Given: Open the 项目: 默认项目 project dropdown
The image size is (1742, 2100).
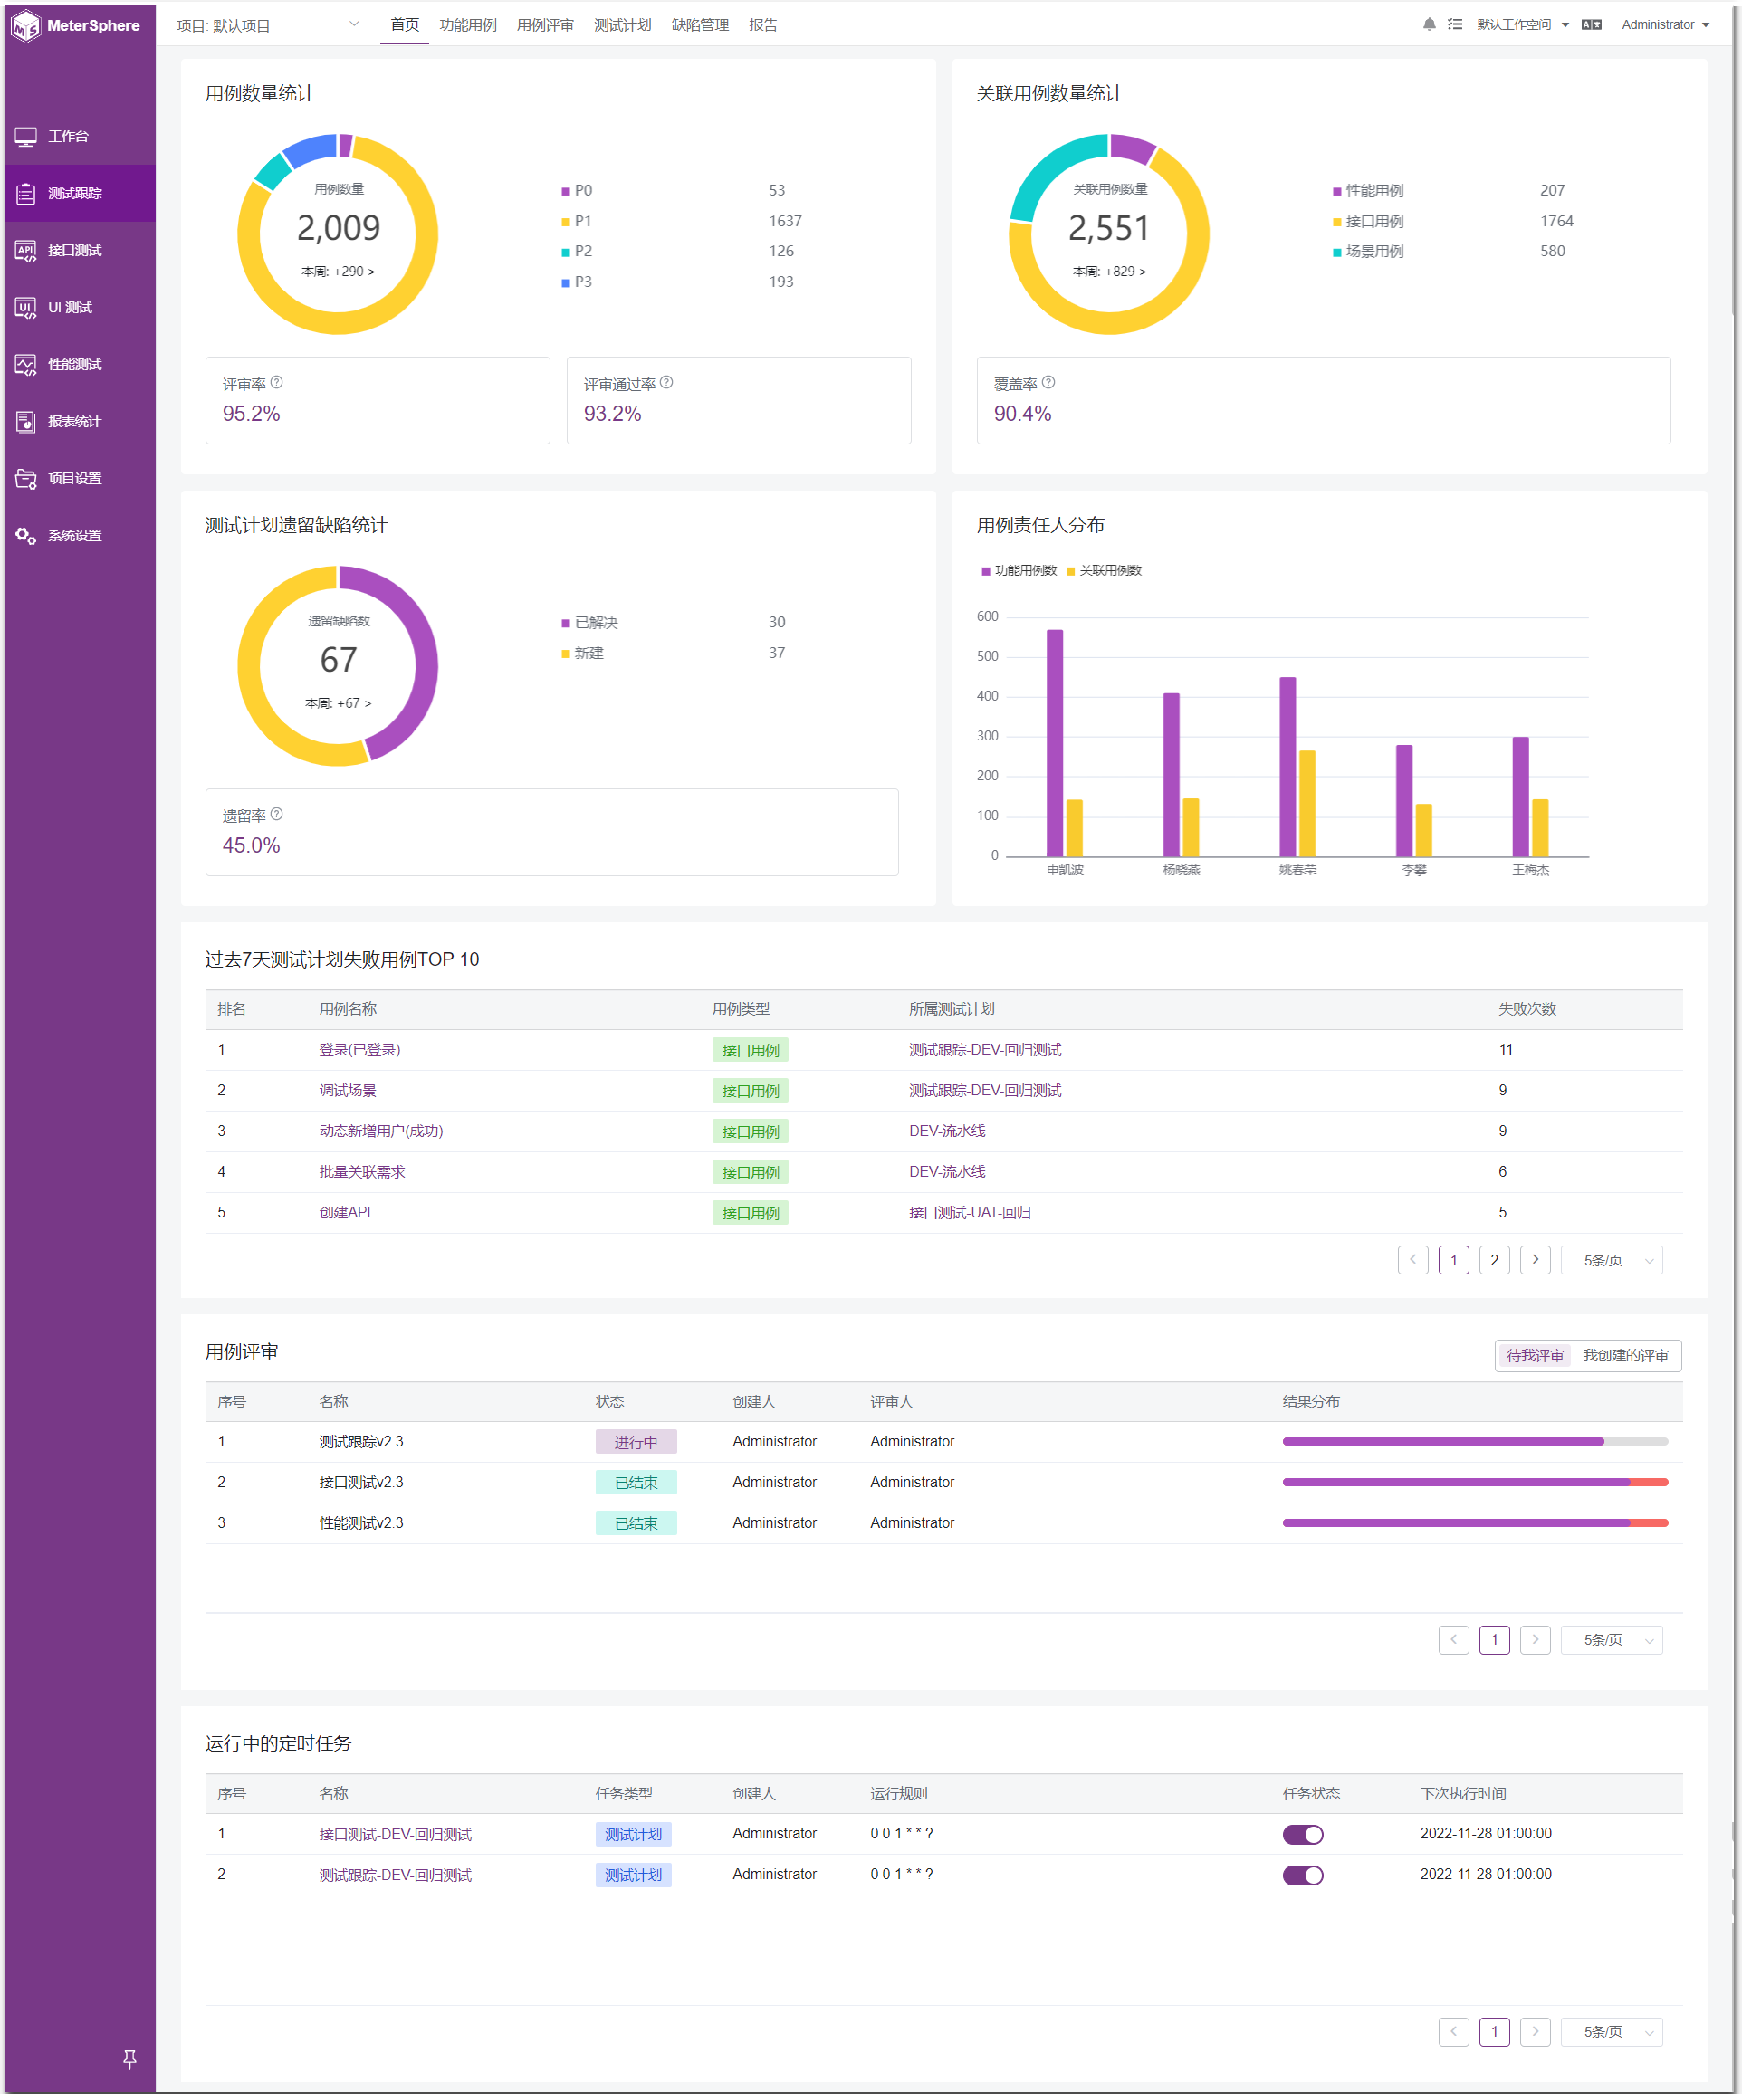Looking at the screenshot, I should coord(267,25).
